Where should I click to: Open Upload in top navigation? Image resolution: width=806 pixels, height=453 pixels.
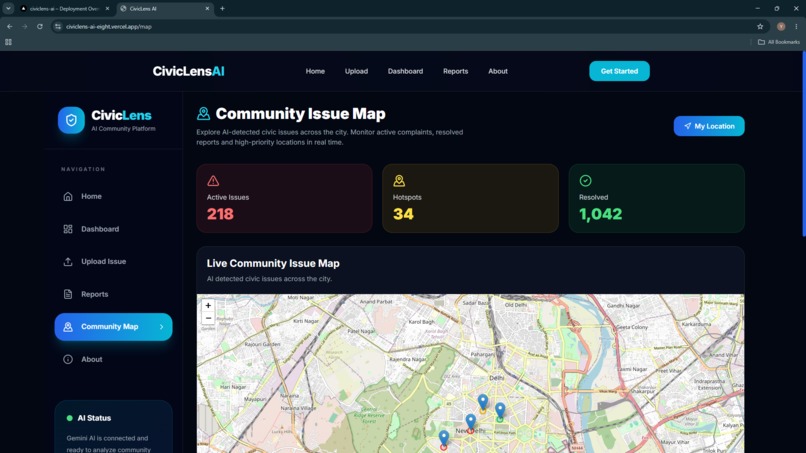[x=356, y=71]
